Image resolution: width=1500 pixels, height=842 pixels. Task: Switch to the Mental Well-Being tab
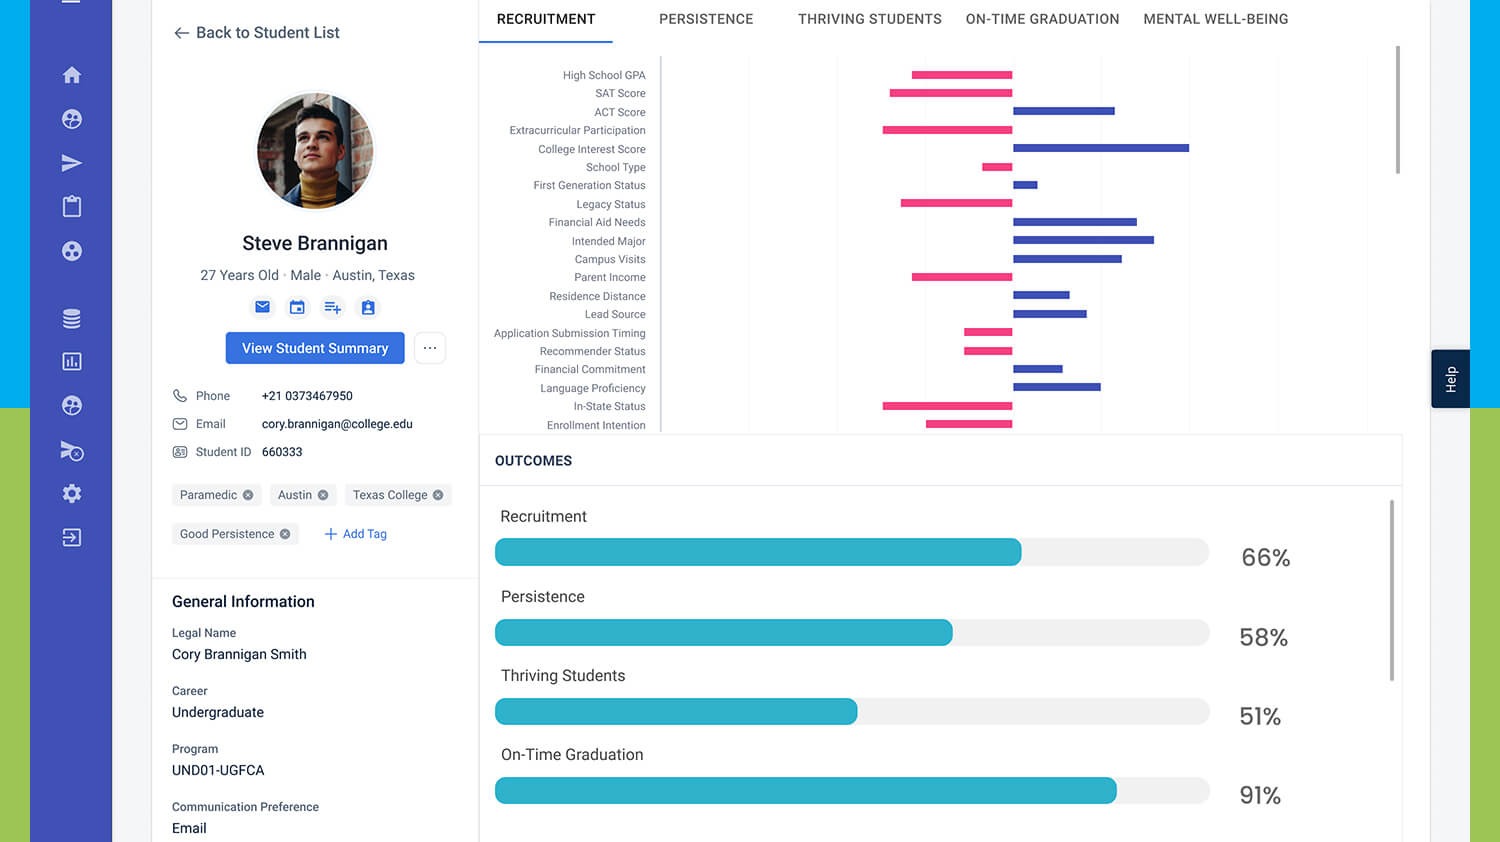click(x=1215, y=19)
